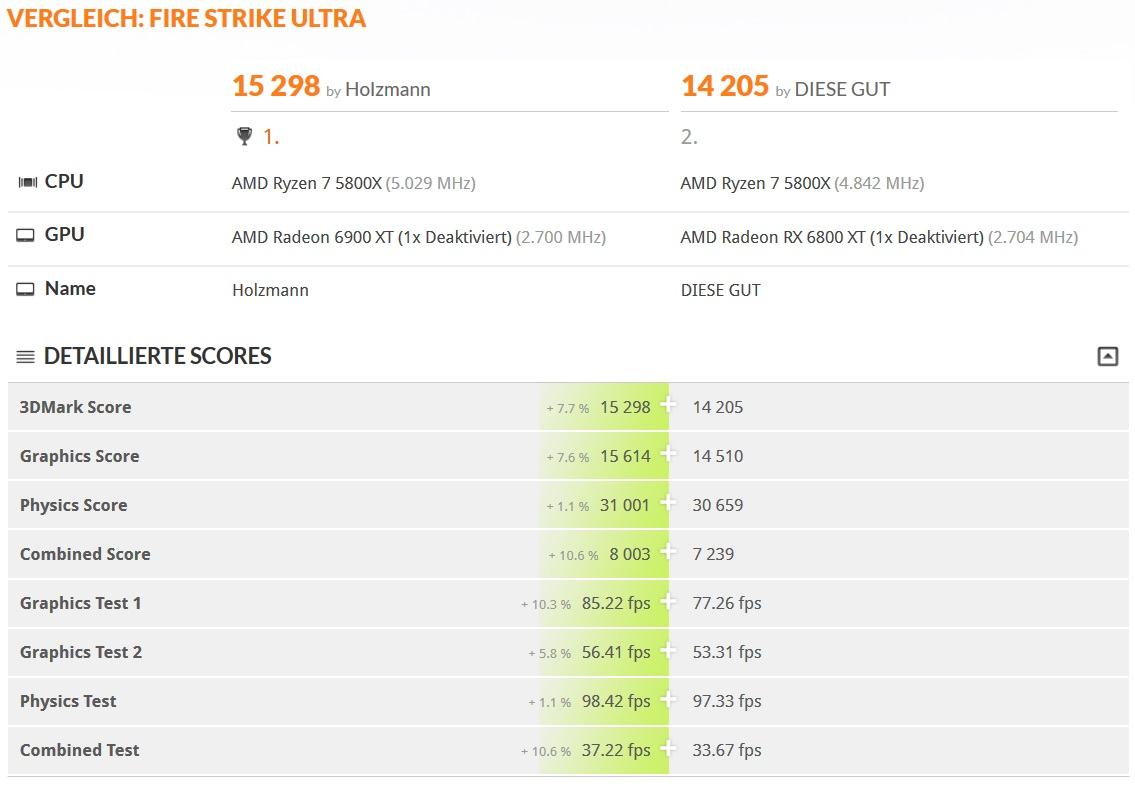Image resolution: width=1135 pixels, height=793 pixels.
Task: Select the CPU text with 5.029 MHz clock
Action: tap(354, 183)
